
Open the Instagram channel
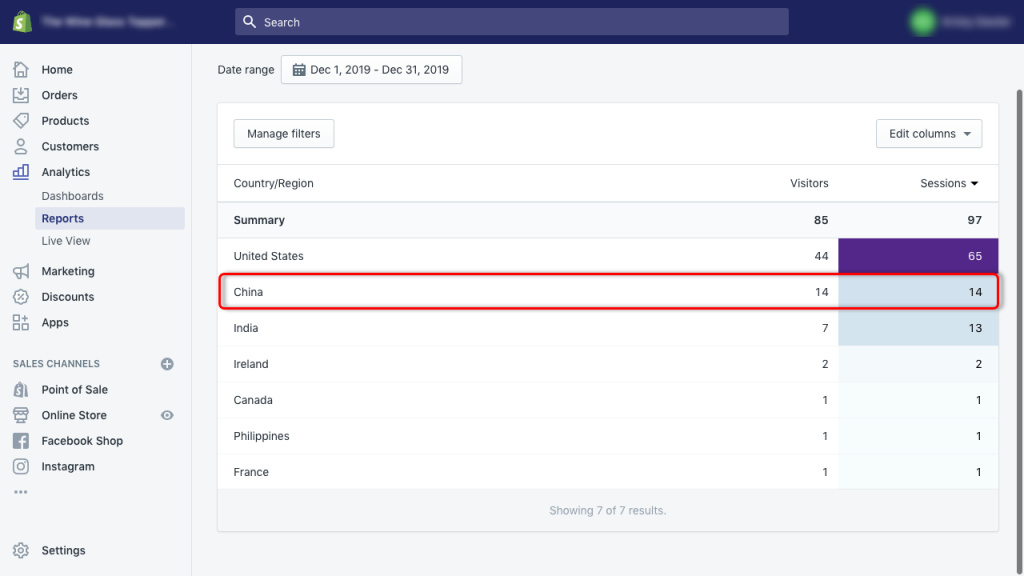[68, 466]
